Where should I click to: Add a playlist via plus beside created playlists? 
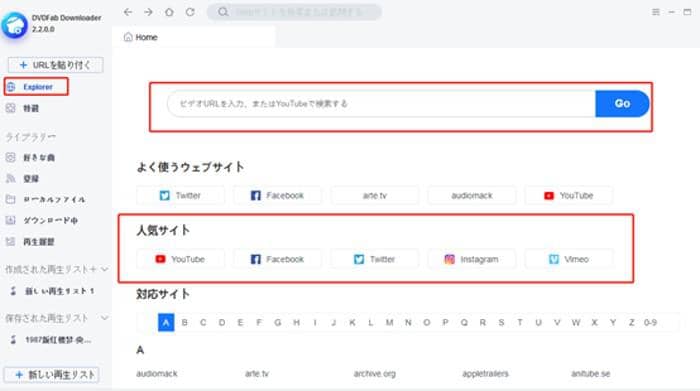pyautogui.click(x=93, y=269)
